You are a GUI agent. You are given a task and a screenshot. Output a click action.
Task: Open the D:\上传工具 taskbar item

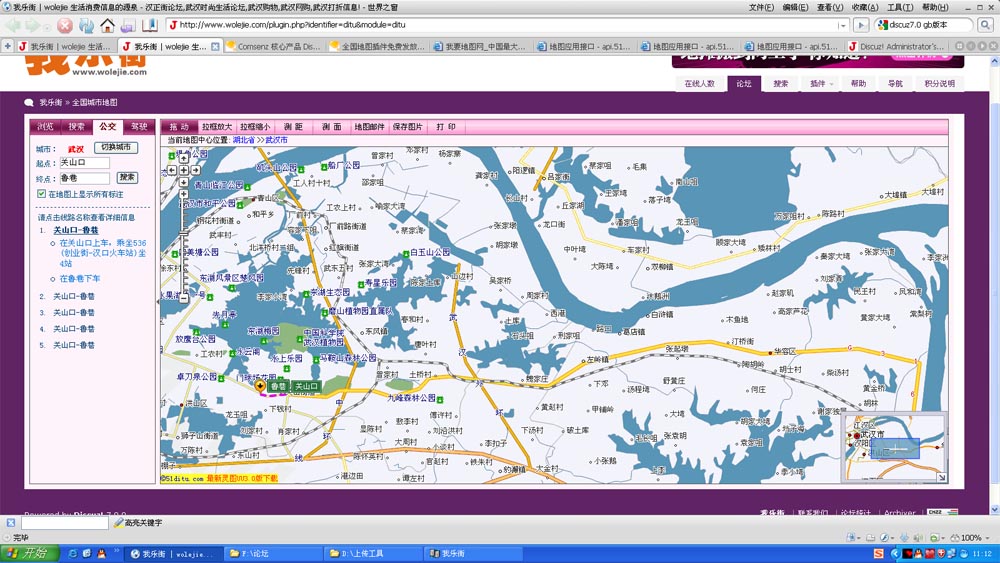pos(373,553)
